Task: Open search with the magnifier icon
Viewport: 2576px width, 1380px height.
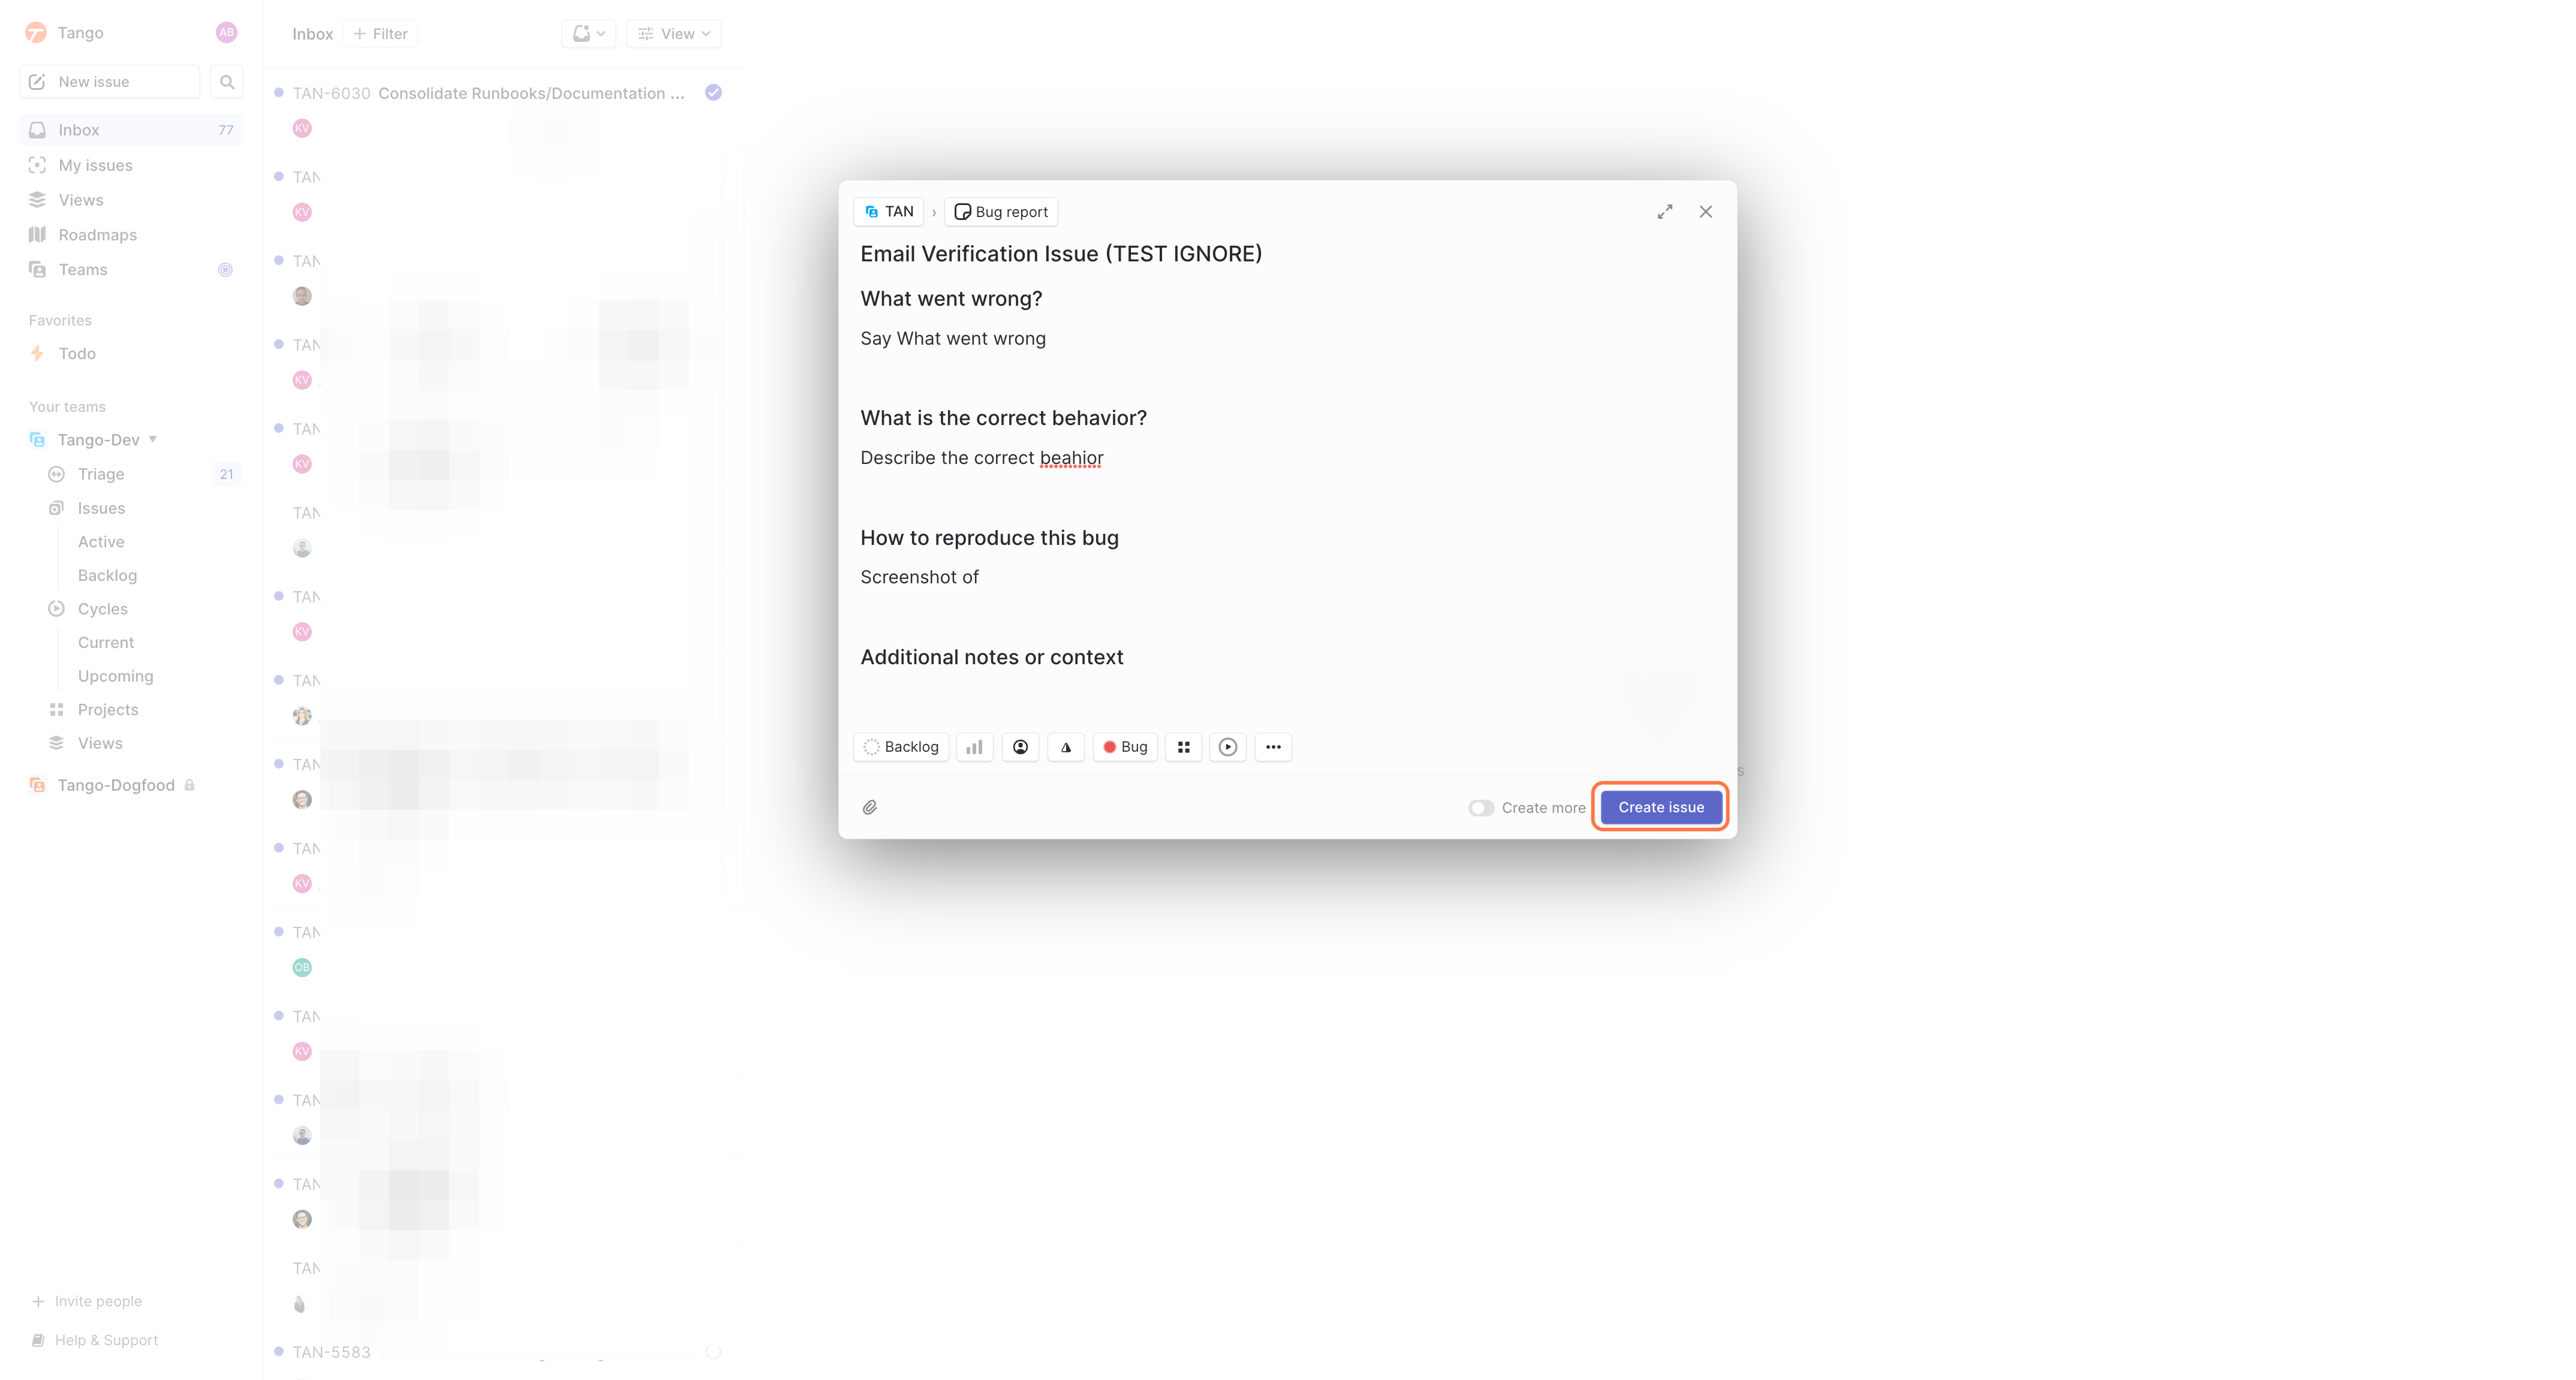Action: pos(227,82)
